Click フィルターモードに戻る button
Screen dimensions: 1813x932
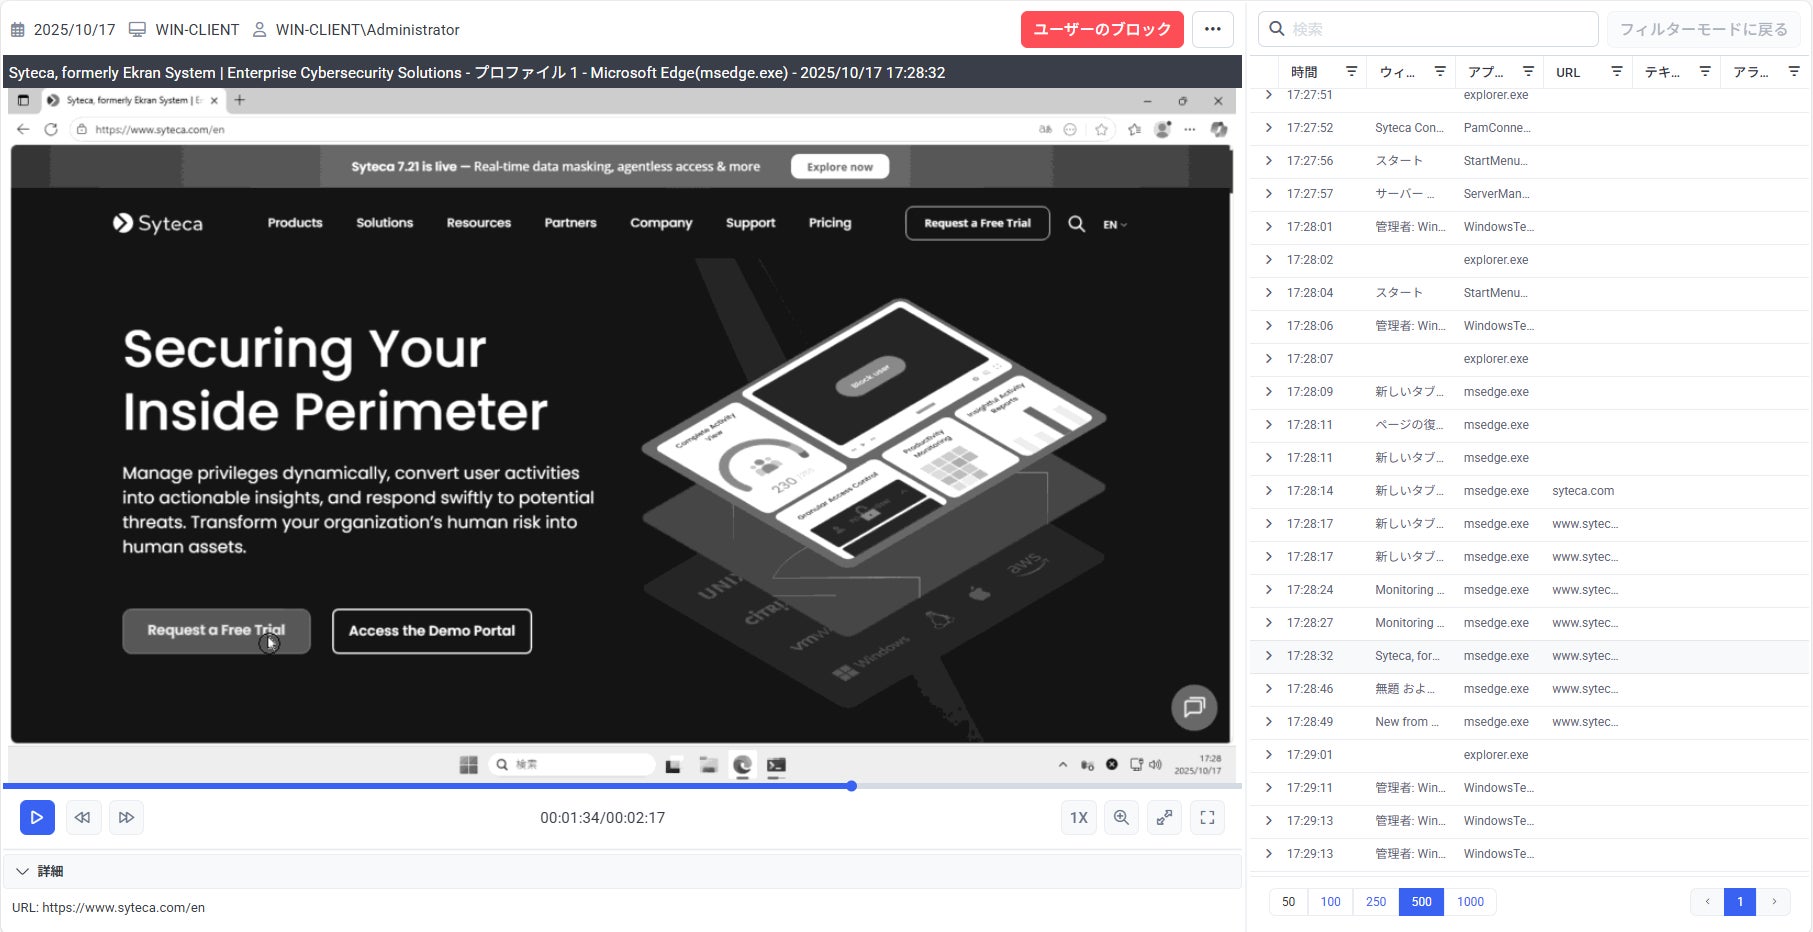[x=1704, y=29]
